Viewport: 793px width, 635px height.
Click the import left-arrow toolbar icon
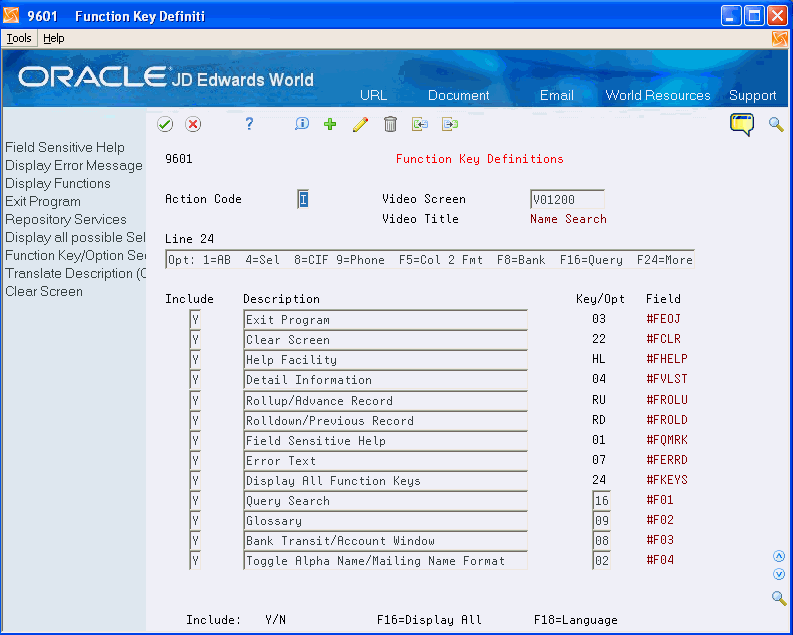(420, 124)
